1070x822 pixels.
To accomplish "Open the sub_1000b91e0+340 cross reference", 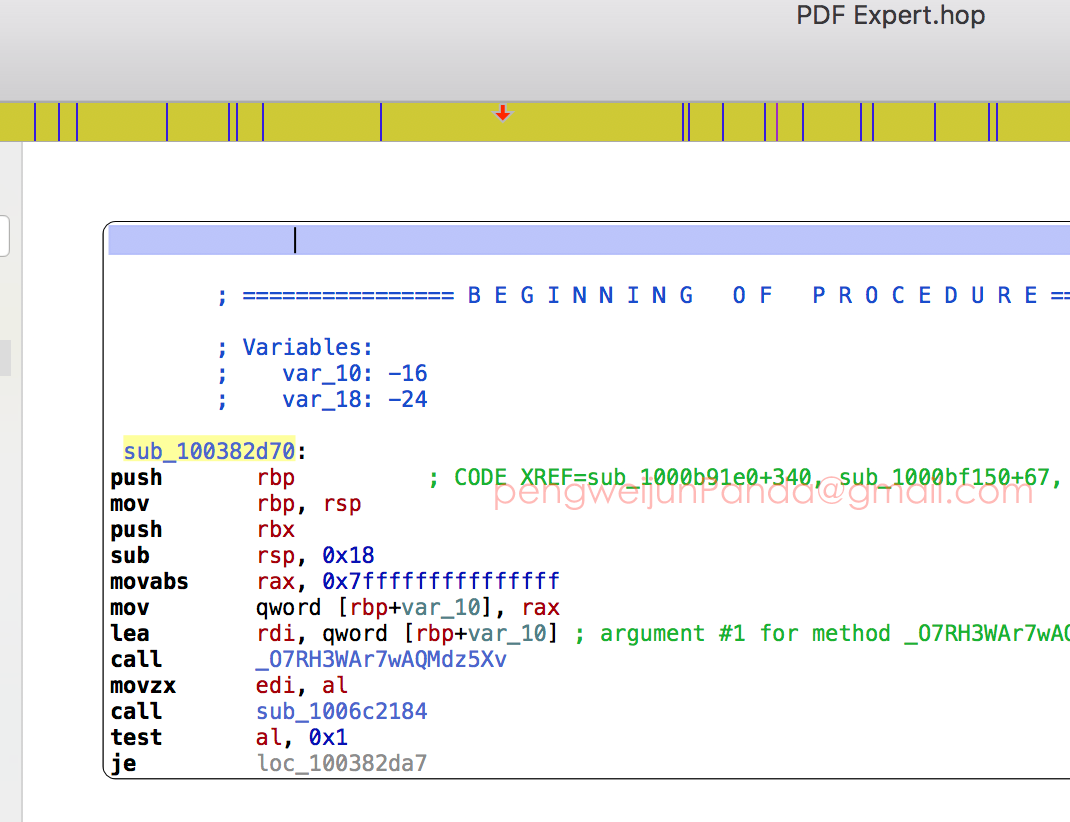I will 699,477.
